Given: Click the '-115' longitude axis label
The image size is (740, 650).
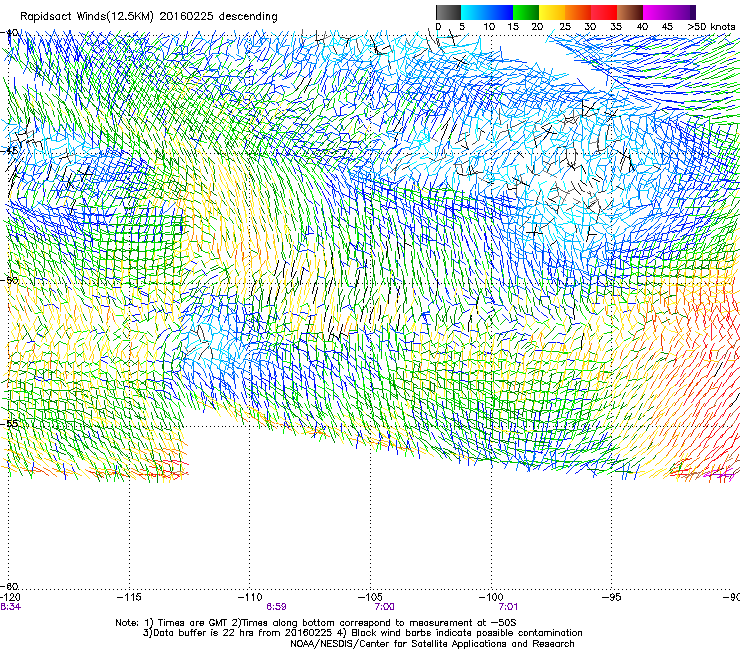Looking at the screenshot, I should point(129,598).
